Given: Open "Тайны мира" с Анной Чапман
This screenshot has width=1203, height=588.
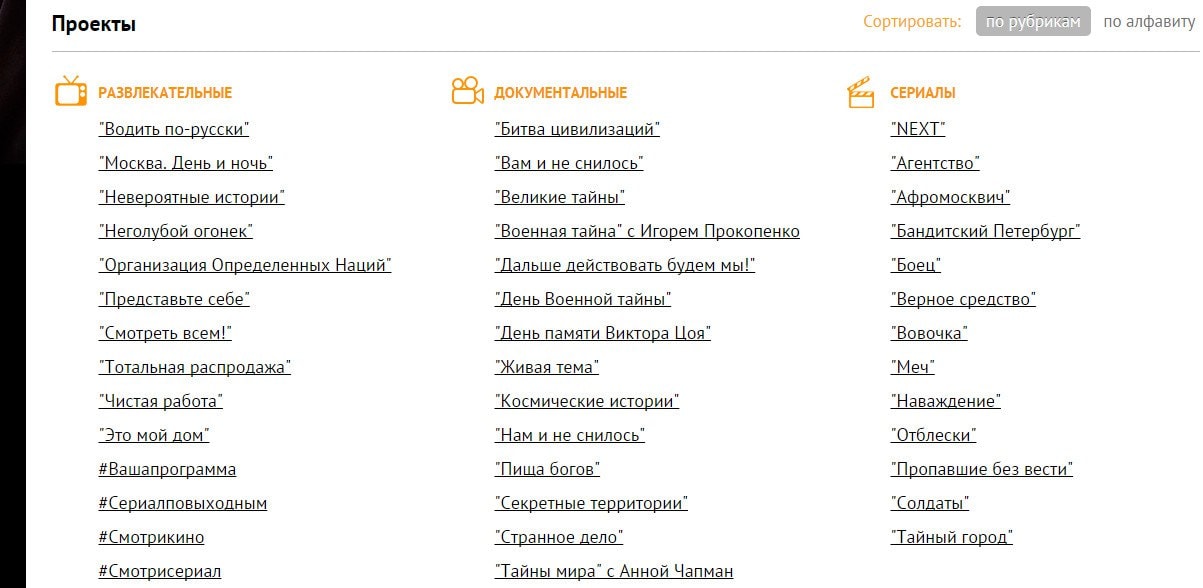Looking at the screenshot, I should 613,571.
